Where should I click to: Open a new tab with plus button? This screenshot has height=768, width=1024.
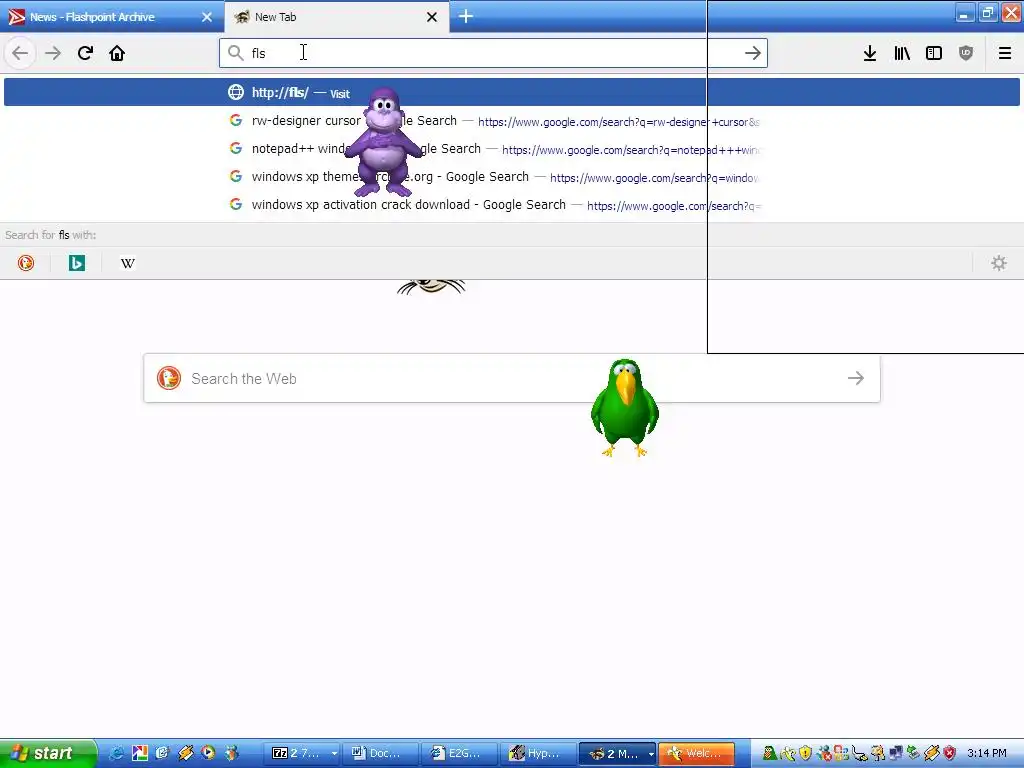(x=466, y=16)
